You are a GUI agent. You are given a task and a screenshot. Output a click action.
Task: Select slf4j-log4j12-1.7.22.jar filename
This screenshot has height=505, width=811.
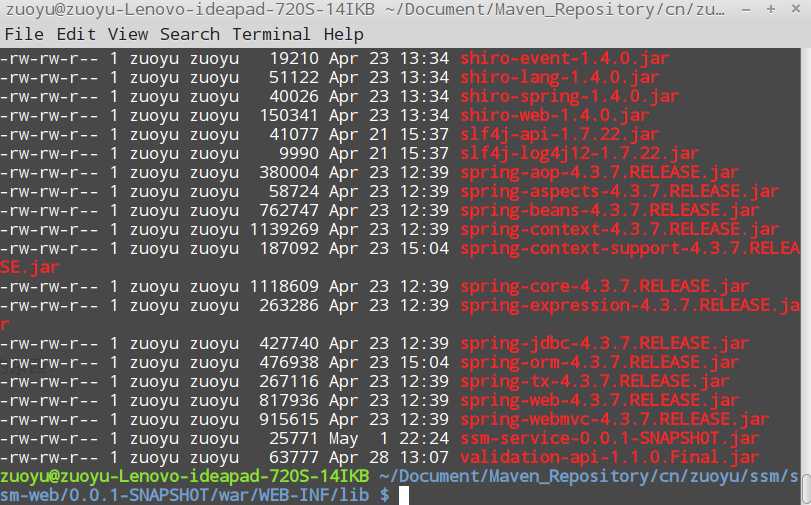(x=579, y=154)
